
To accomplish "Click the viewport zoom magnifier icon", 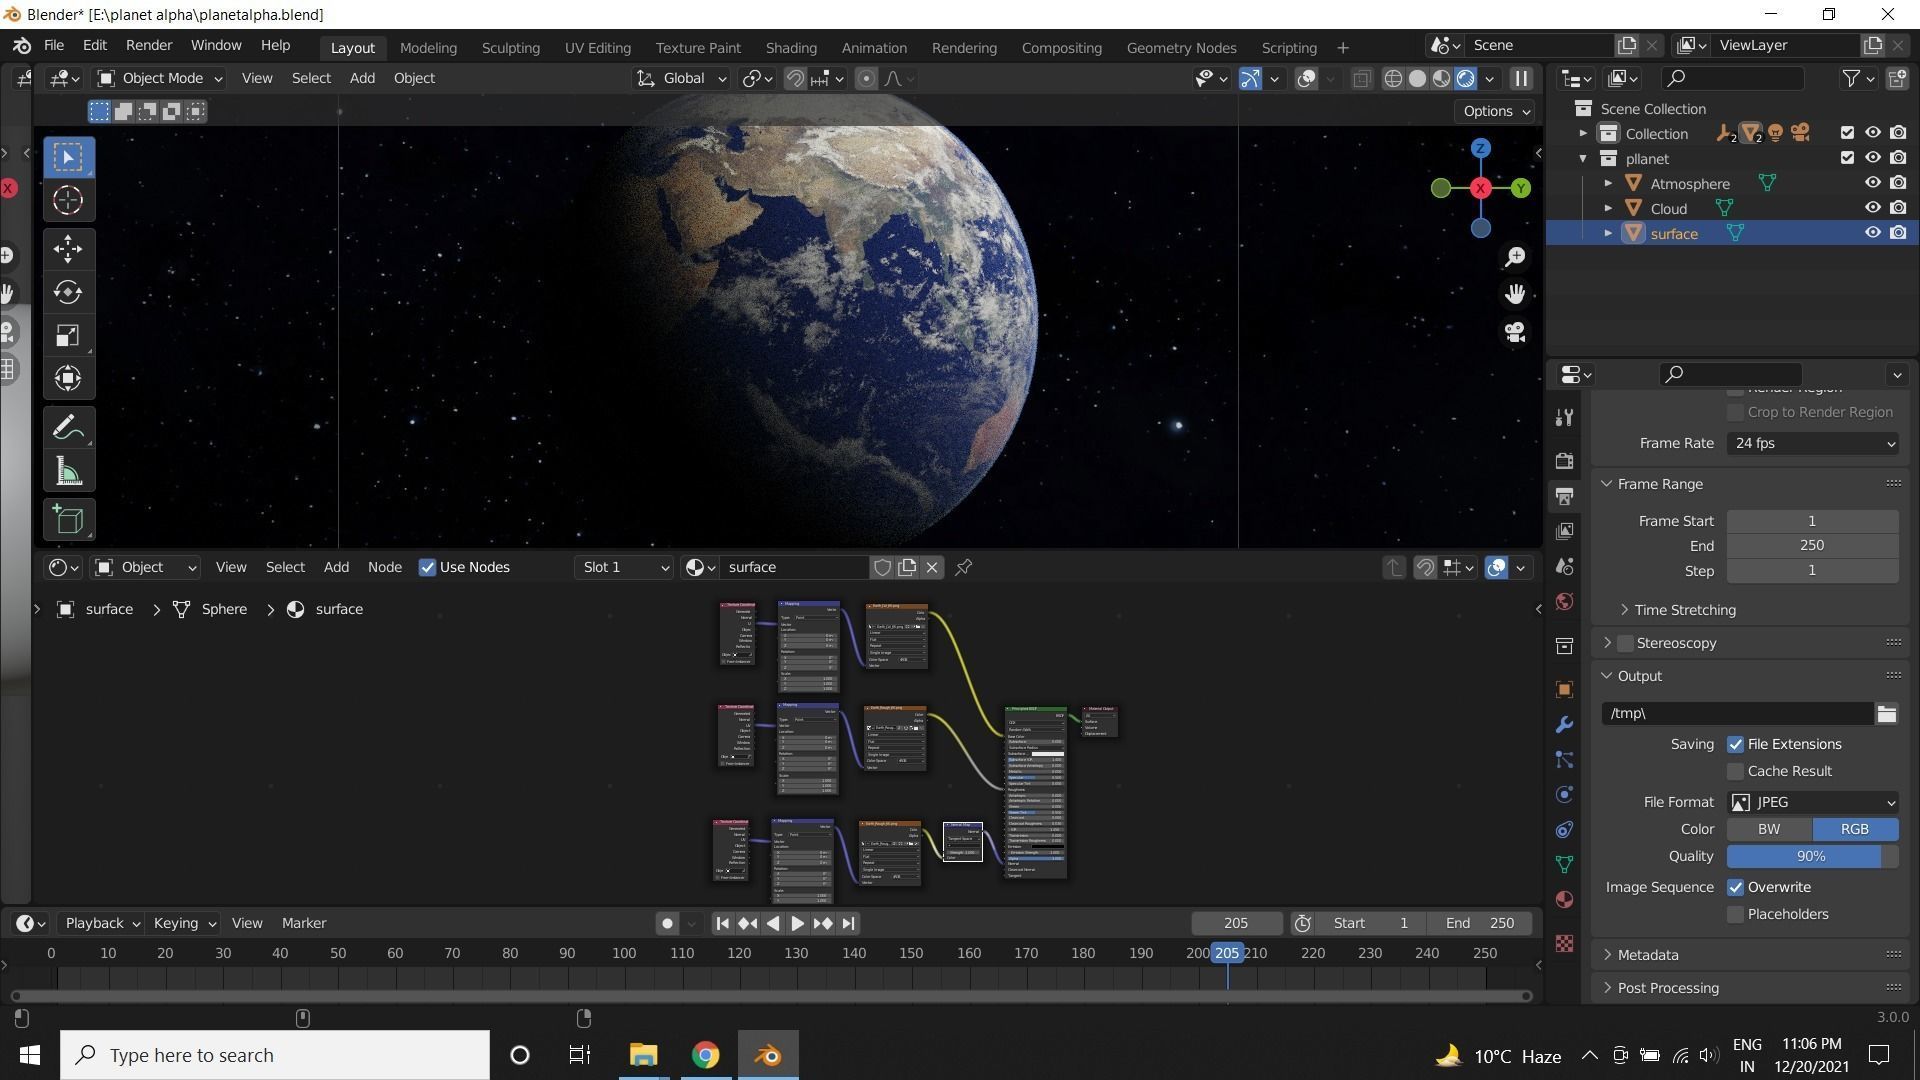I will point(1515,258).
